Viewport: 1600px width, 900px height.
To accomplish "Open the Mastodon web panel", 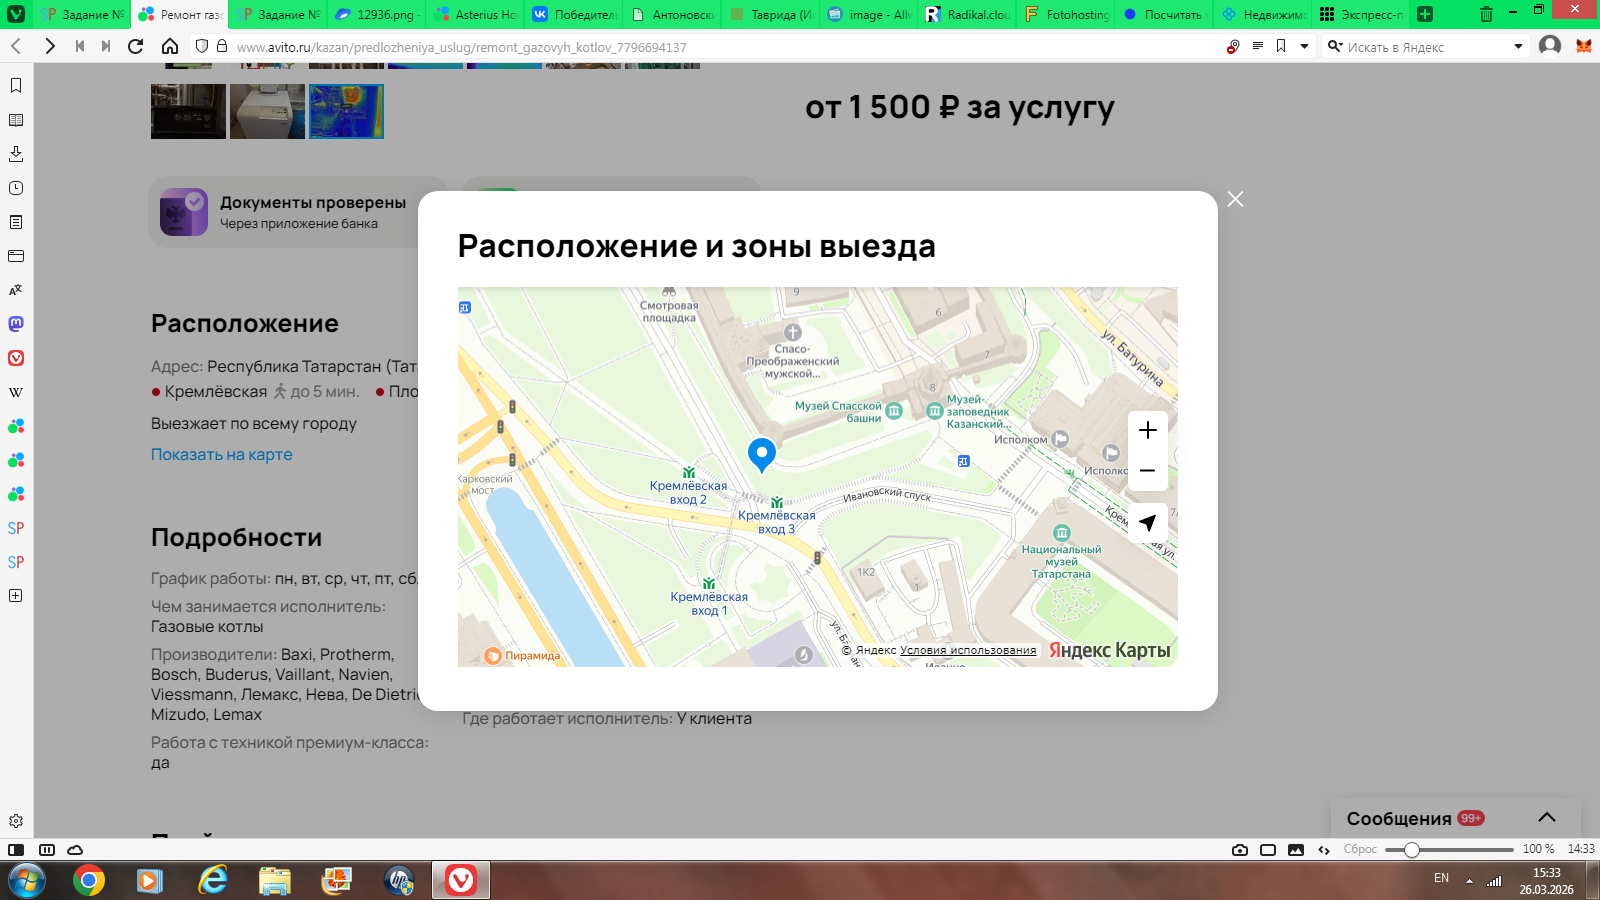I will 16,324.
